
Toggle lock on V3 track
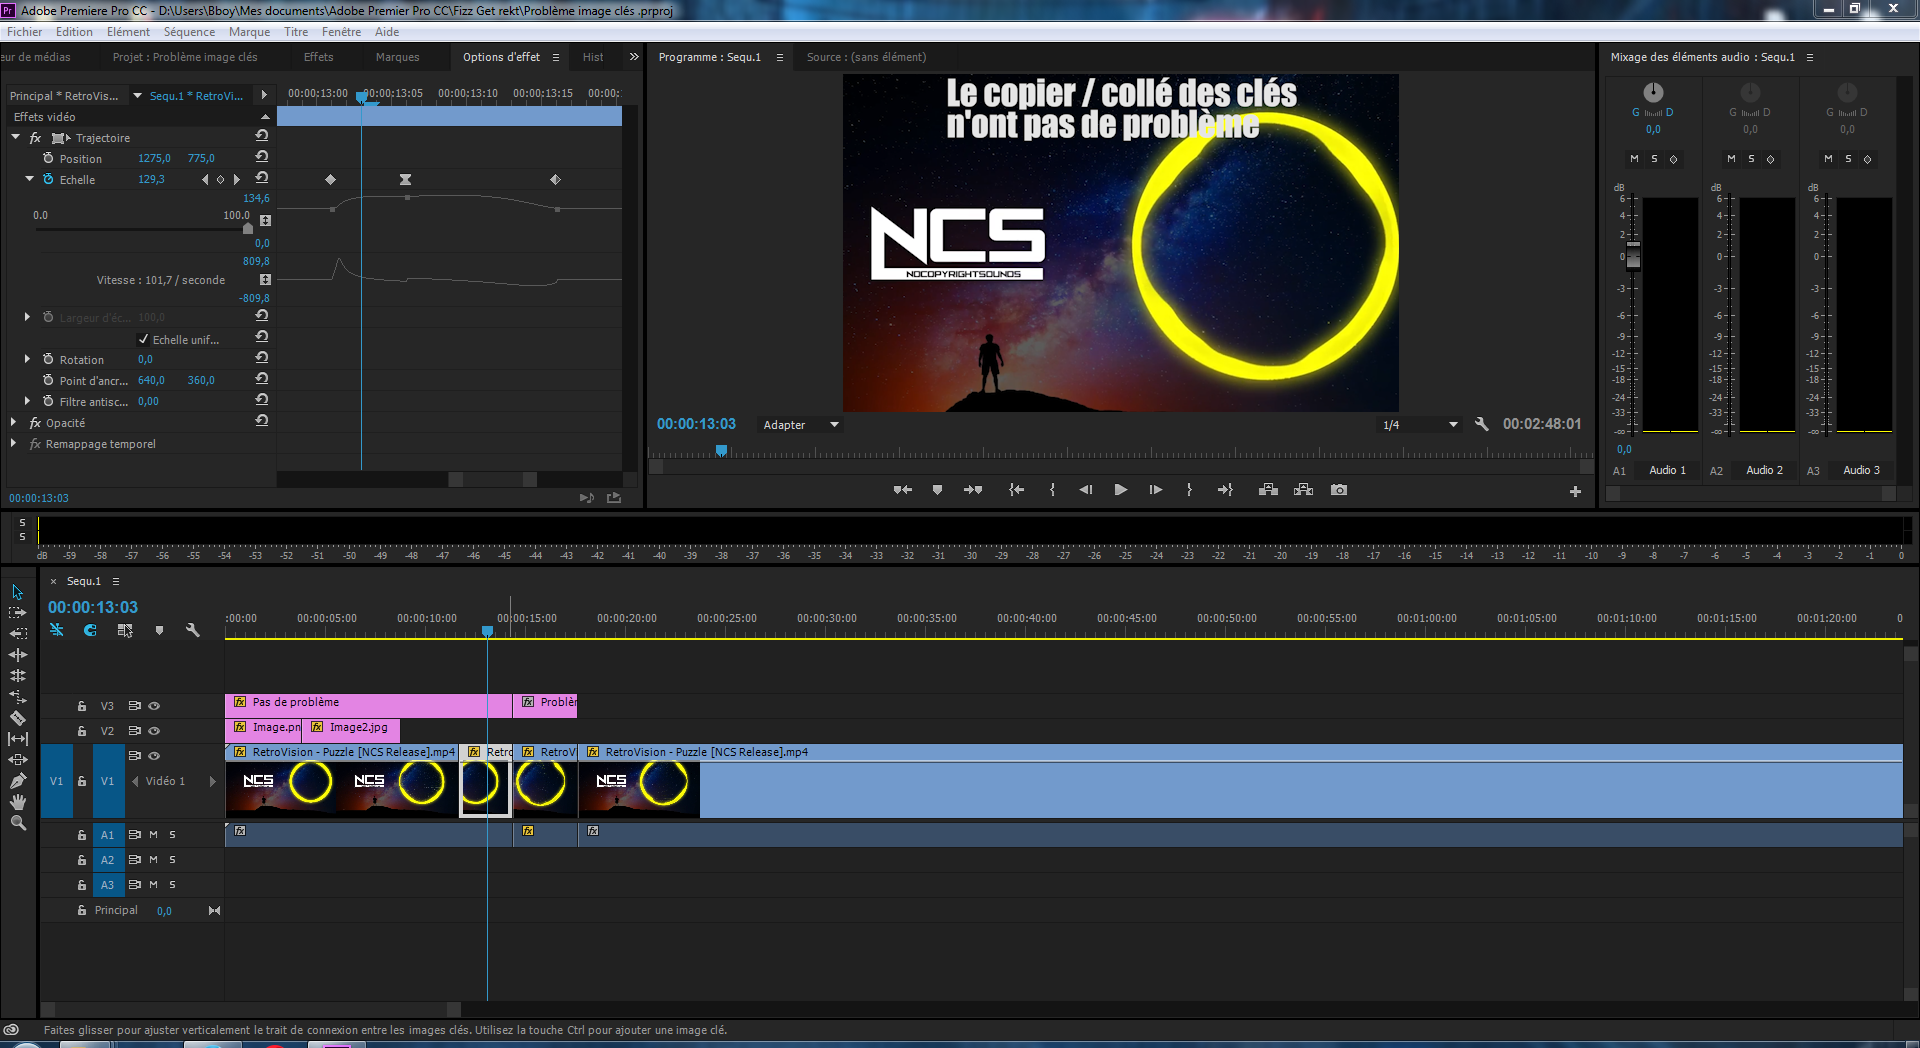(82, 706)
